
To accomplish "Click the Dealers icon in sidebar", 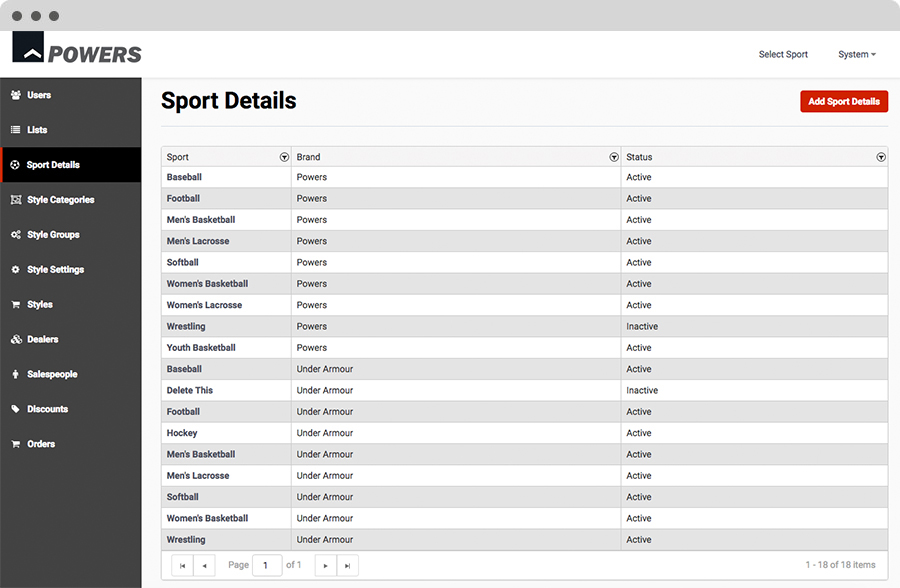I will tap(15, 339).
